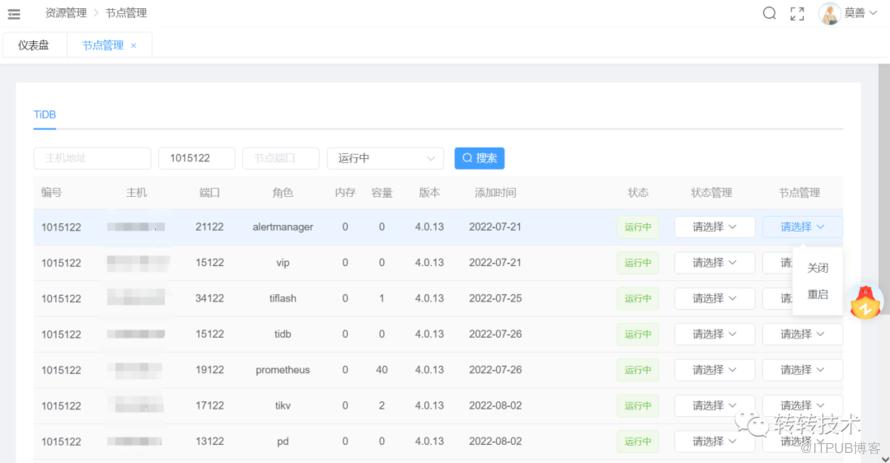The width and height of the screenshot is (890, 463).
Task: Click 运行中 status tag in tikv row
Action: [x=638, y=406]
